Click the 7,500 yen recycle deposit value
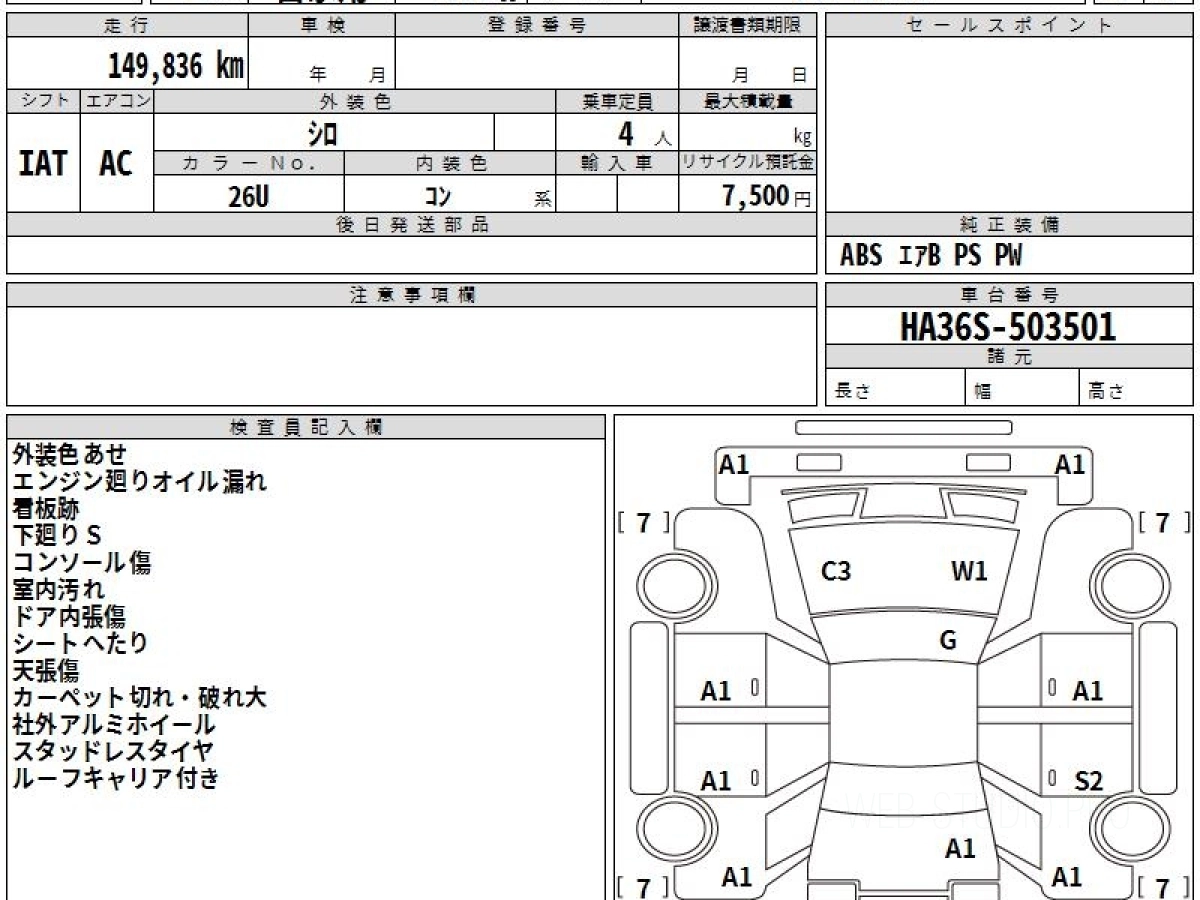1200x900 pixels. (x=757, y=197)
